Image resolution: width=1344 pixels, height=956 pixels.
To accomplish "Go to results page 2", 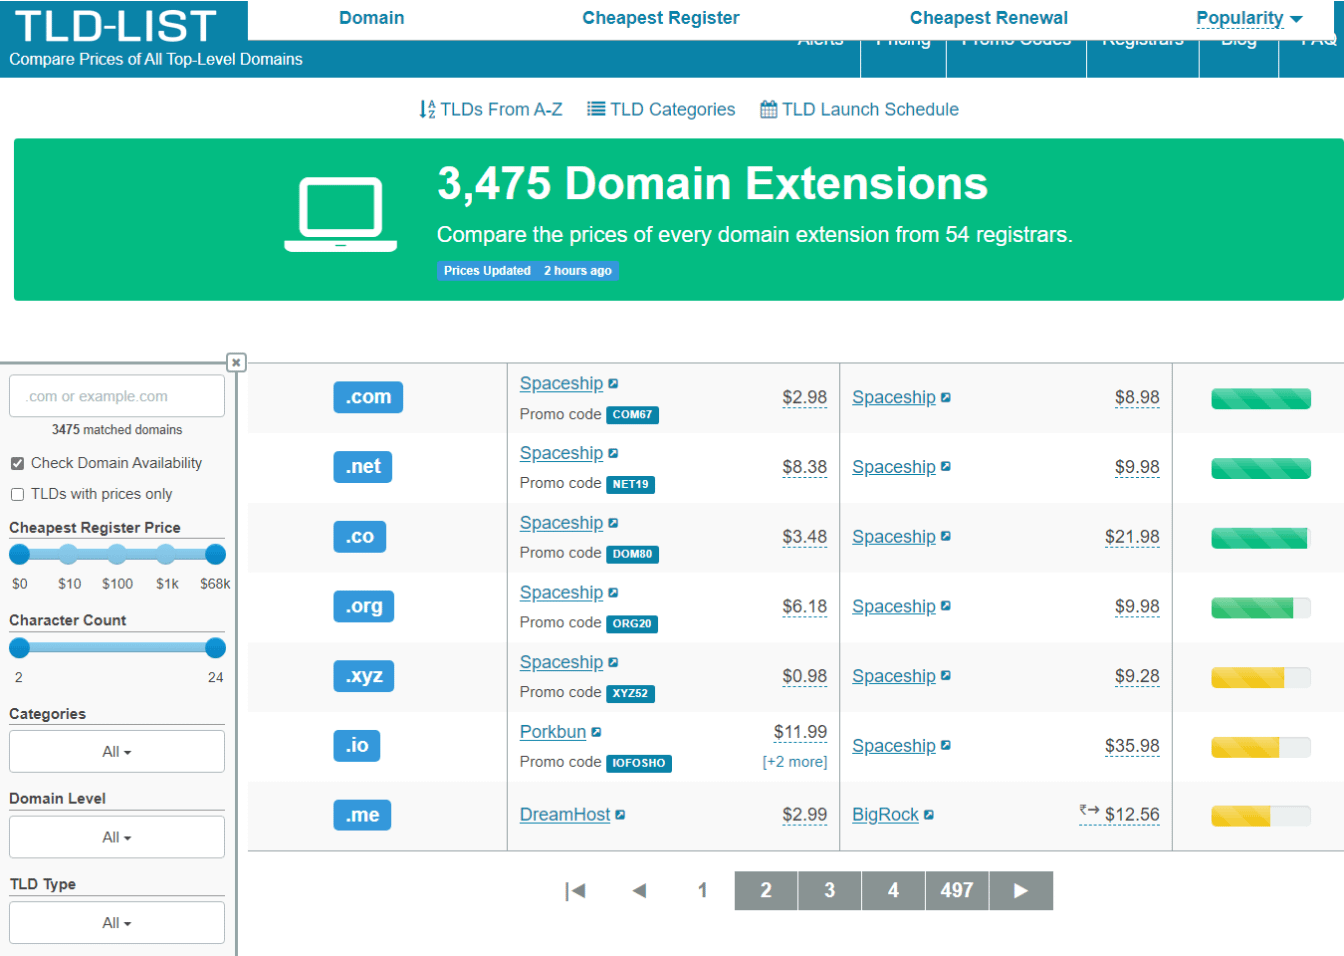I will coord(766,891).
